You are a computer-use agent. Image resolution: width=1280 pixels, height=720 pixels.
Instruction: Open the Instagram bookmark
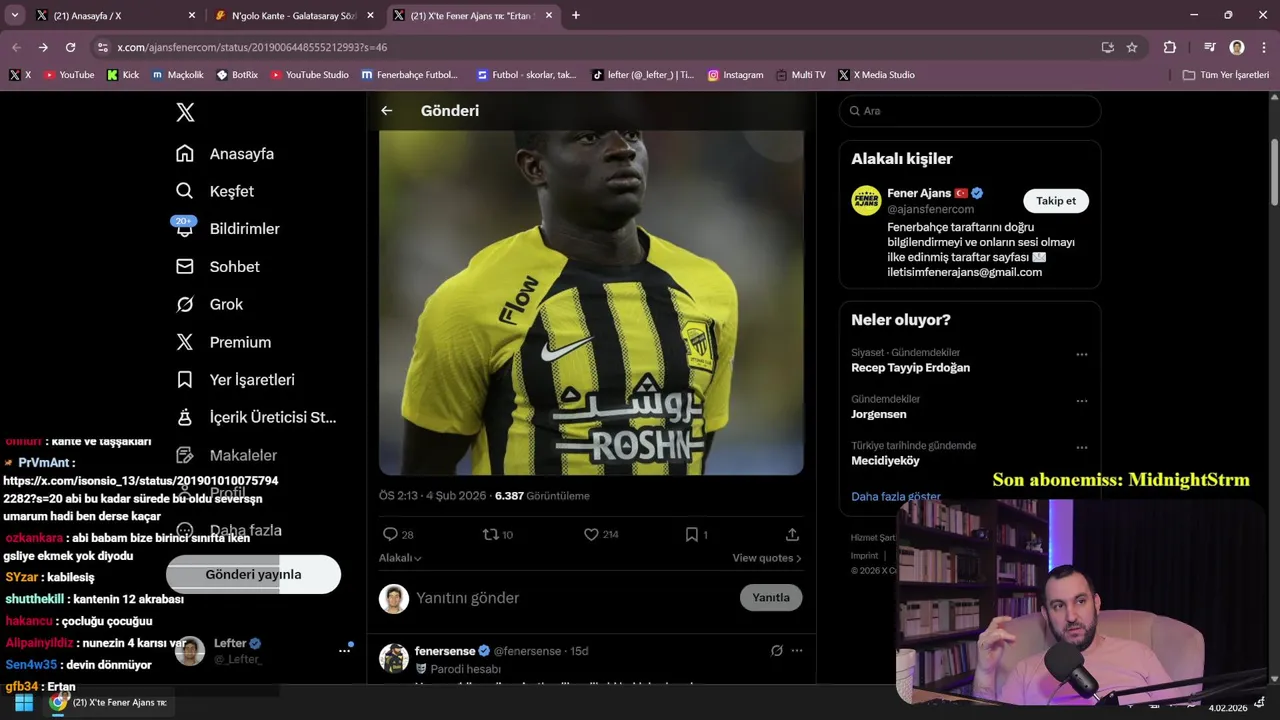(735, 75)
